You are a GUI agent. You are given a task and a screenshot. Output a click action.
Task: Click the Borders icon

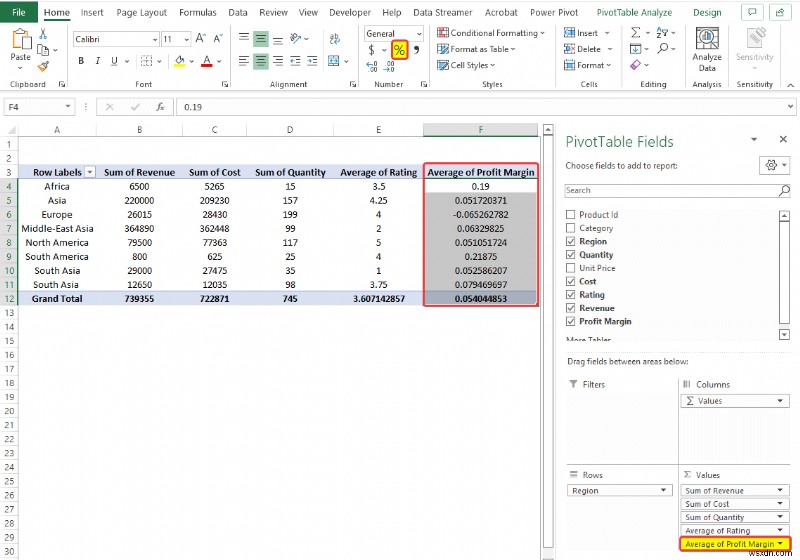tap(146, 61)
